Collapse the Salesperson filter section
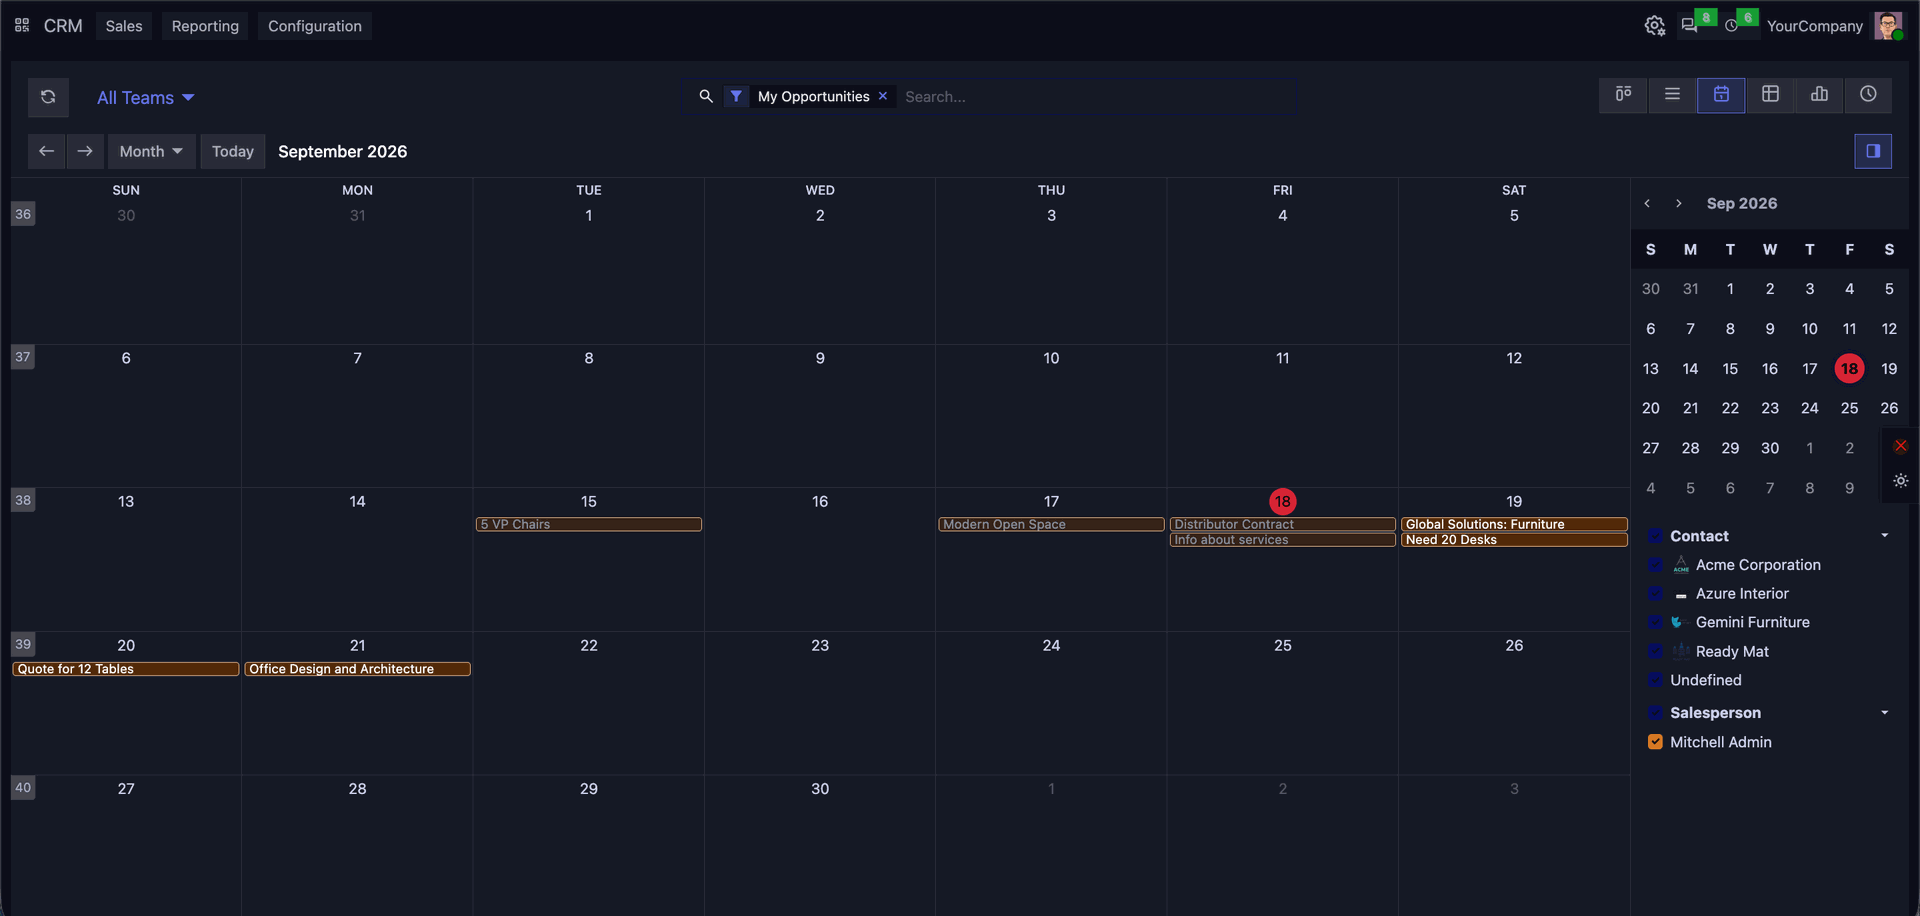1920x916 pixels. (1885, 713)
